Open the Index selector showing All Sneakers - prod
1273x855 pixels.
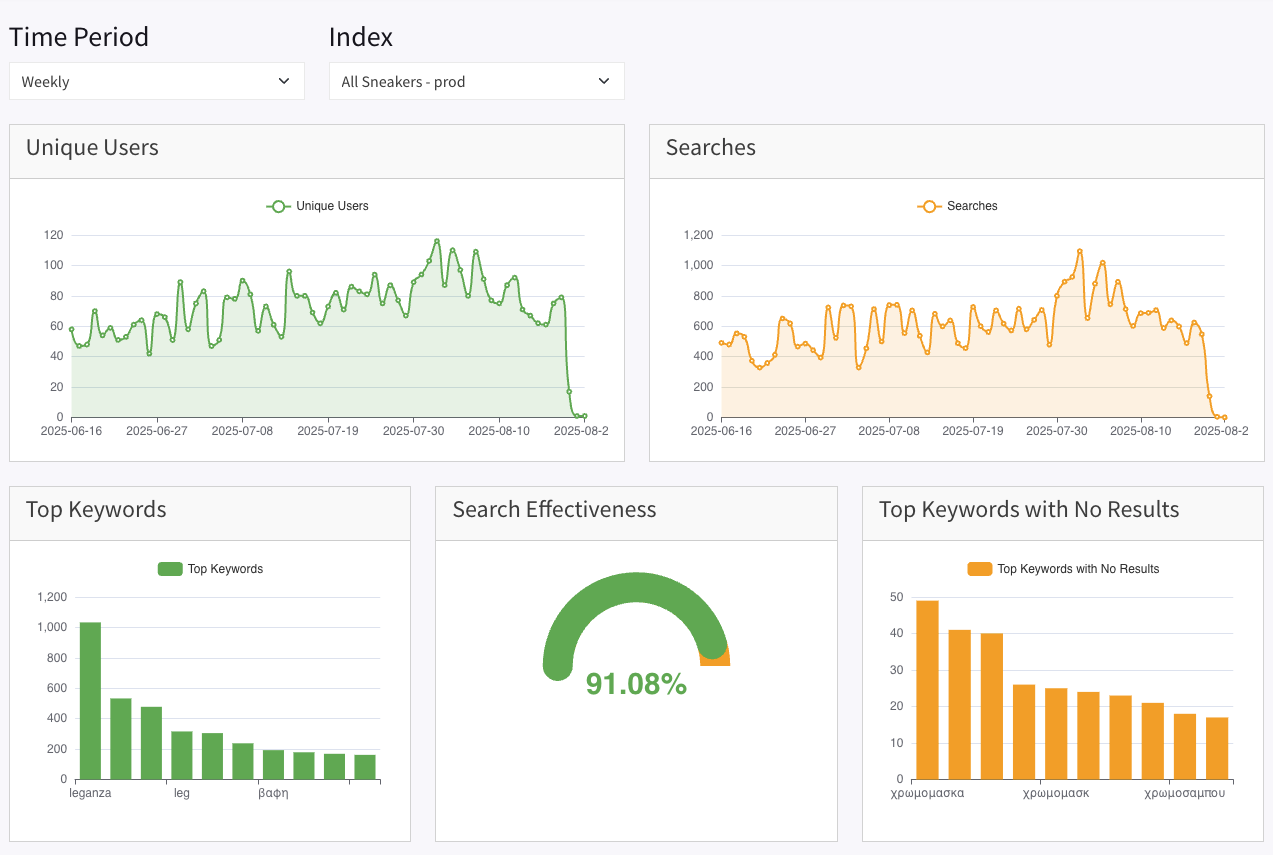476,81
